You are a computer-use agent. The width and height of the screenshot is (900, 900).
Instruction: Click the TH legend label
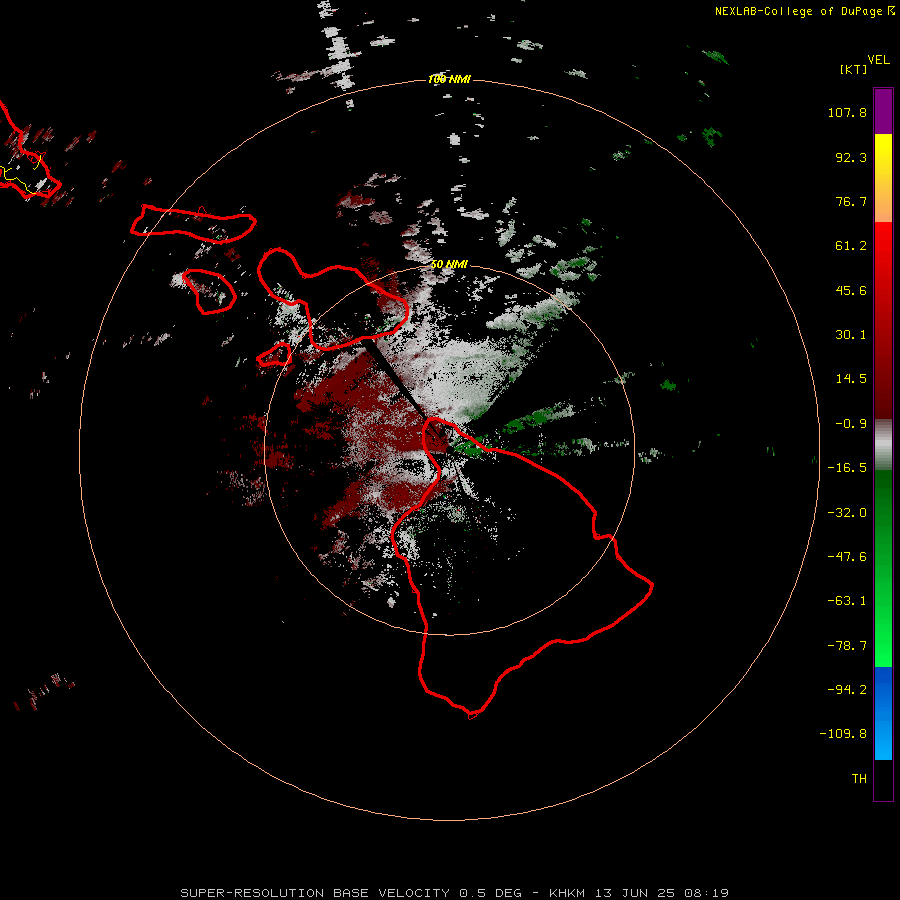pos(859,779)
